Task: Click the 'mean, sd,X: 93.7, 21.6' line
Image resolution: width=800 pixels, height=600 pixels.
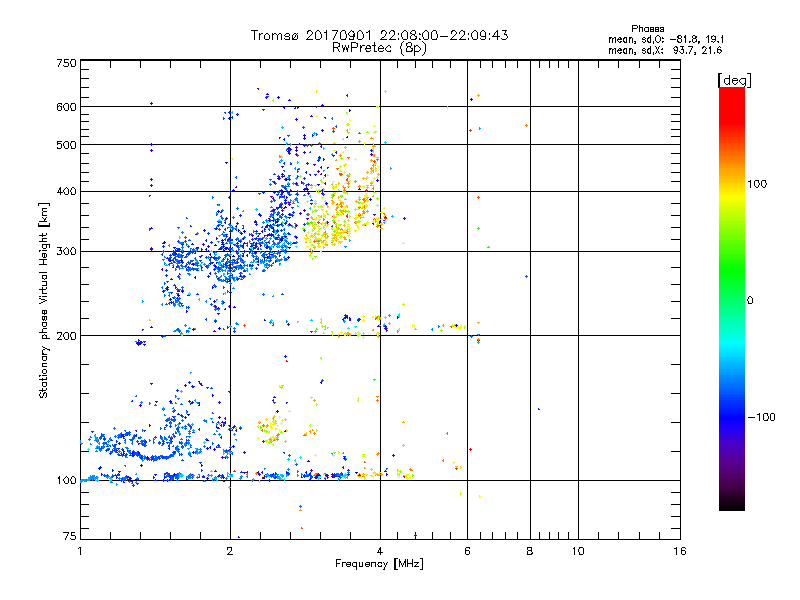Action: coord(665,50)
